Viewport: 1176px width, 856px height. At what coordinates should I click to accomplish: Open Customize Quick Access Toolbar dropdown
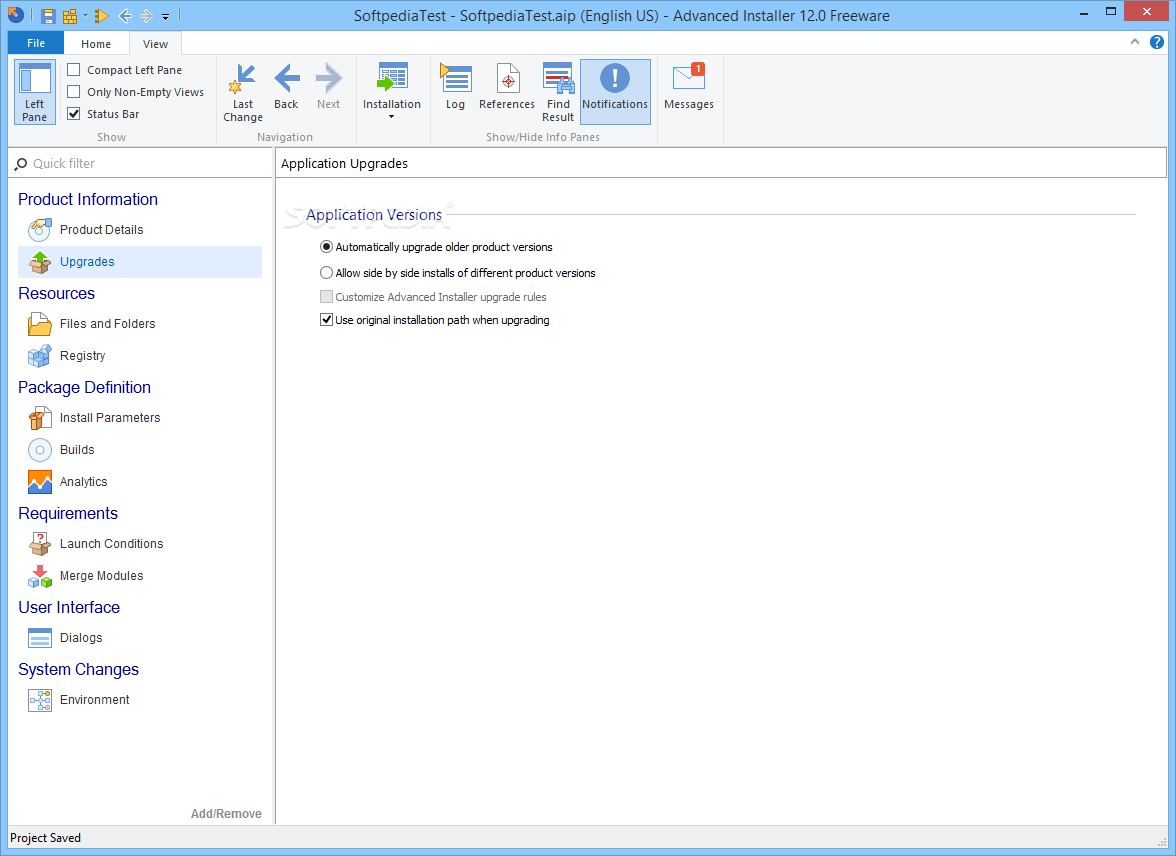[x=166, y=16]
